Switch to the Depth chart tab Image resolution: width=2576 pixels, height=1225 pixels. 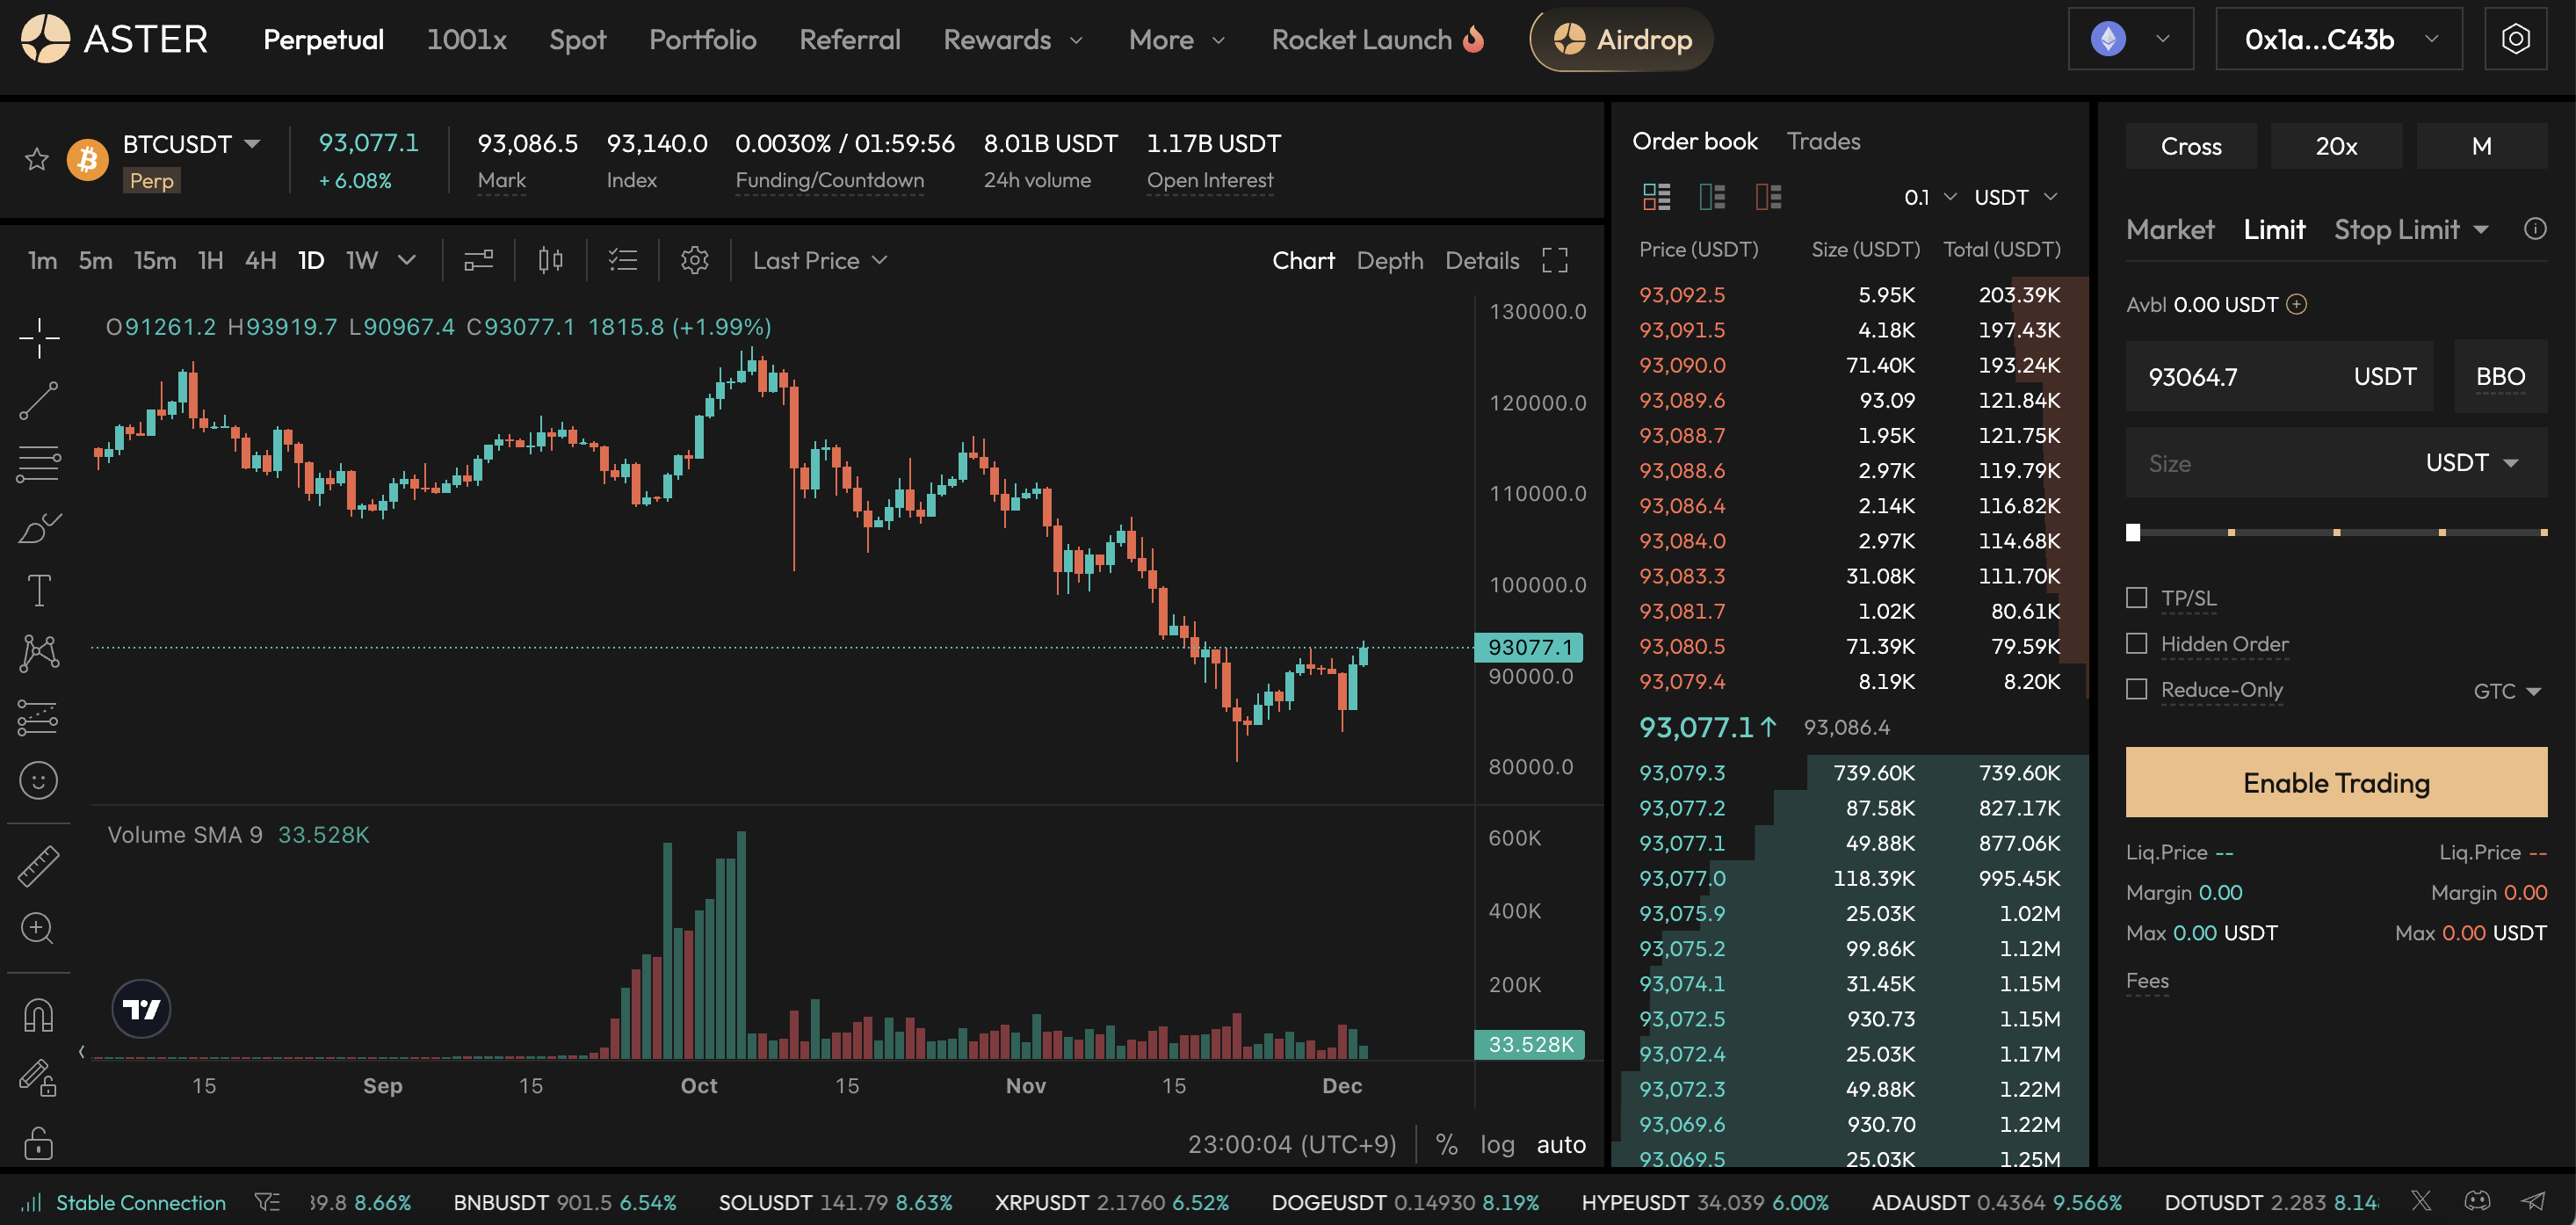(x=1389, y=260)
